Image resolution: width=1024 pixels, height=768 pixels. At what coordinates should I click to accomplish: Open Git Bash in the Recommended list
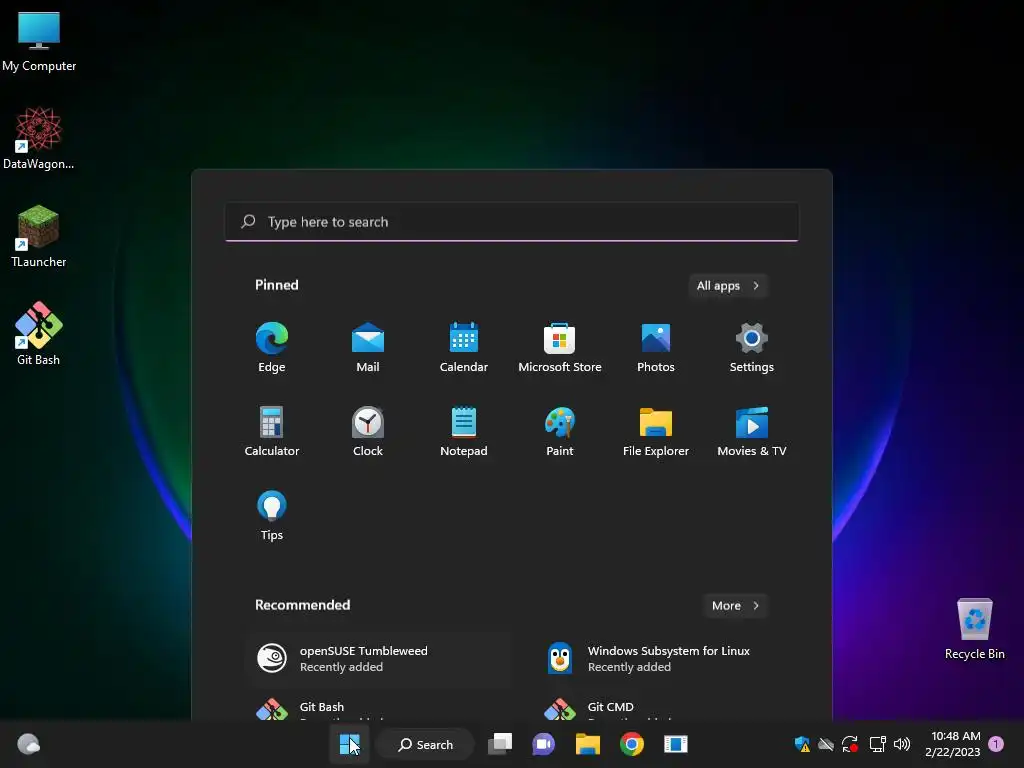point(379,709)
